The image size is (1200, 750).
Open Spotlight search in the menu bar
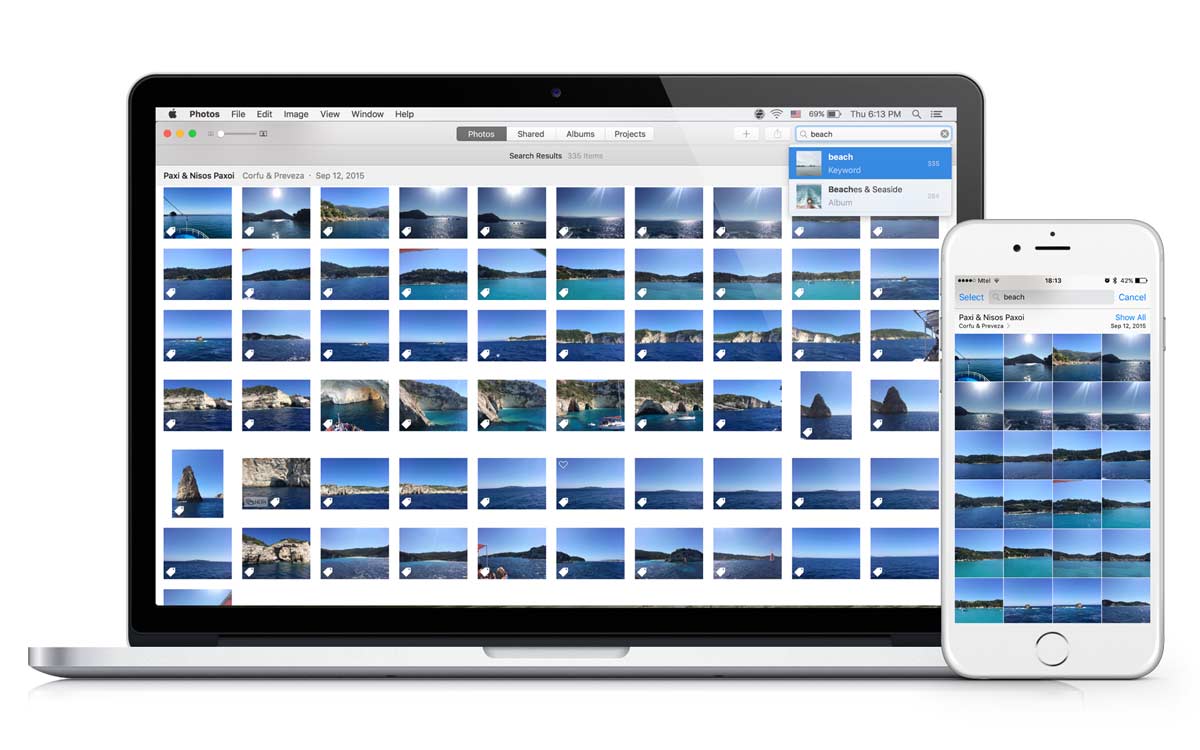(918, 114)
